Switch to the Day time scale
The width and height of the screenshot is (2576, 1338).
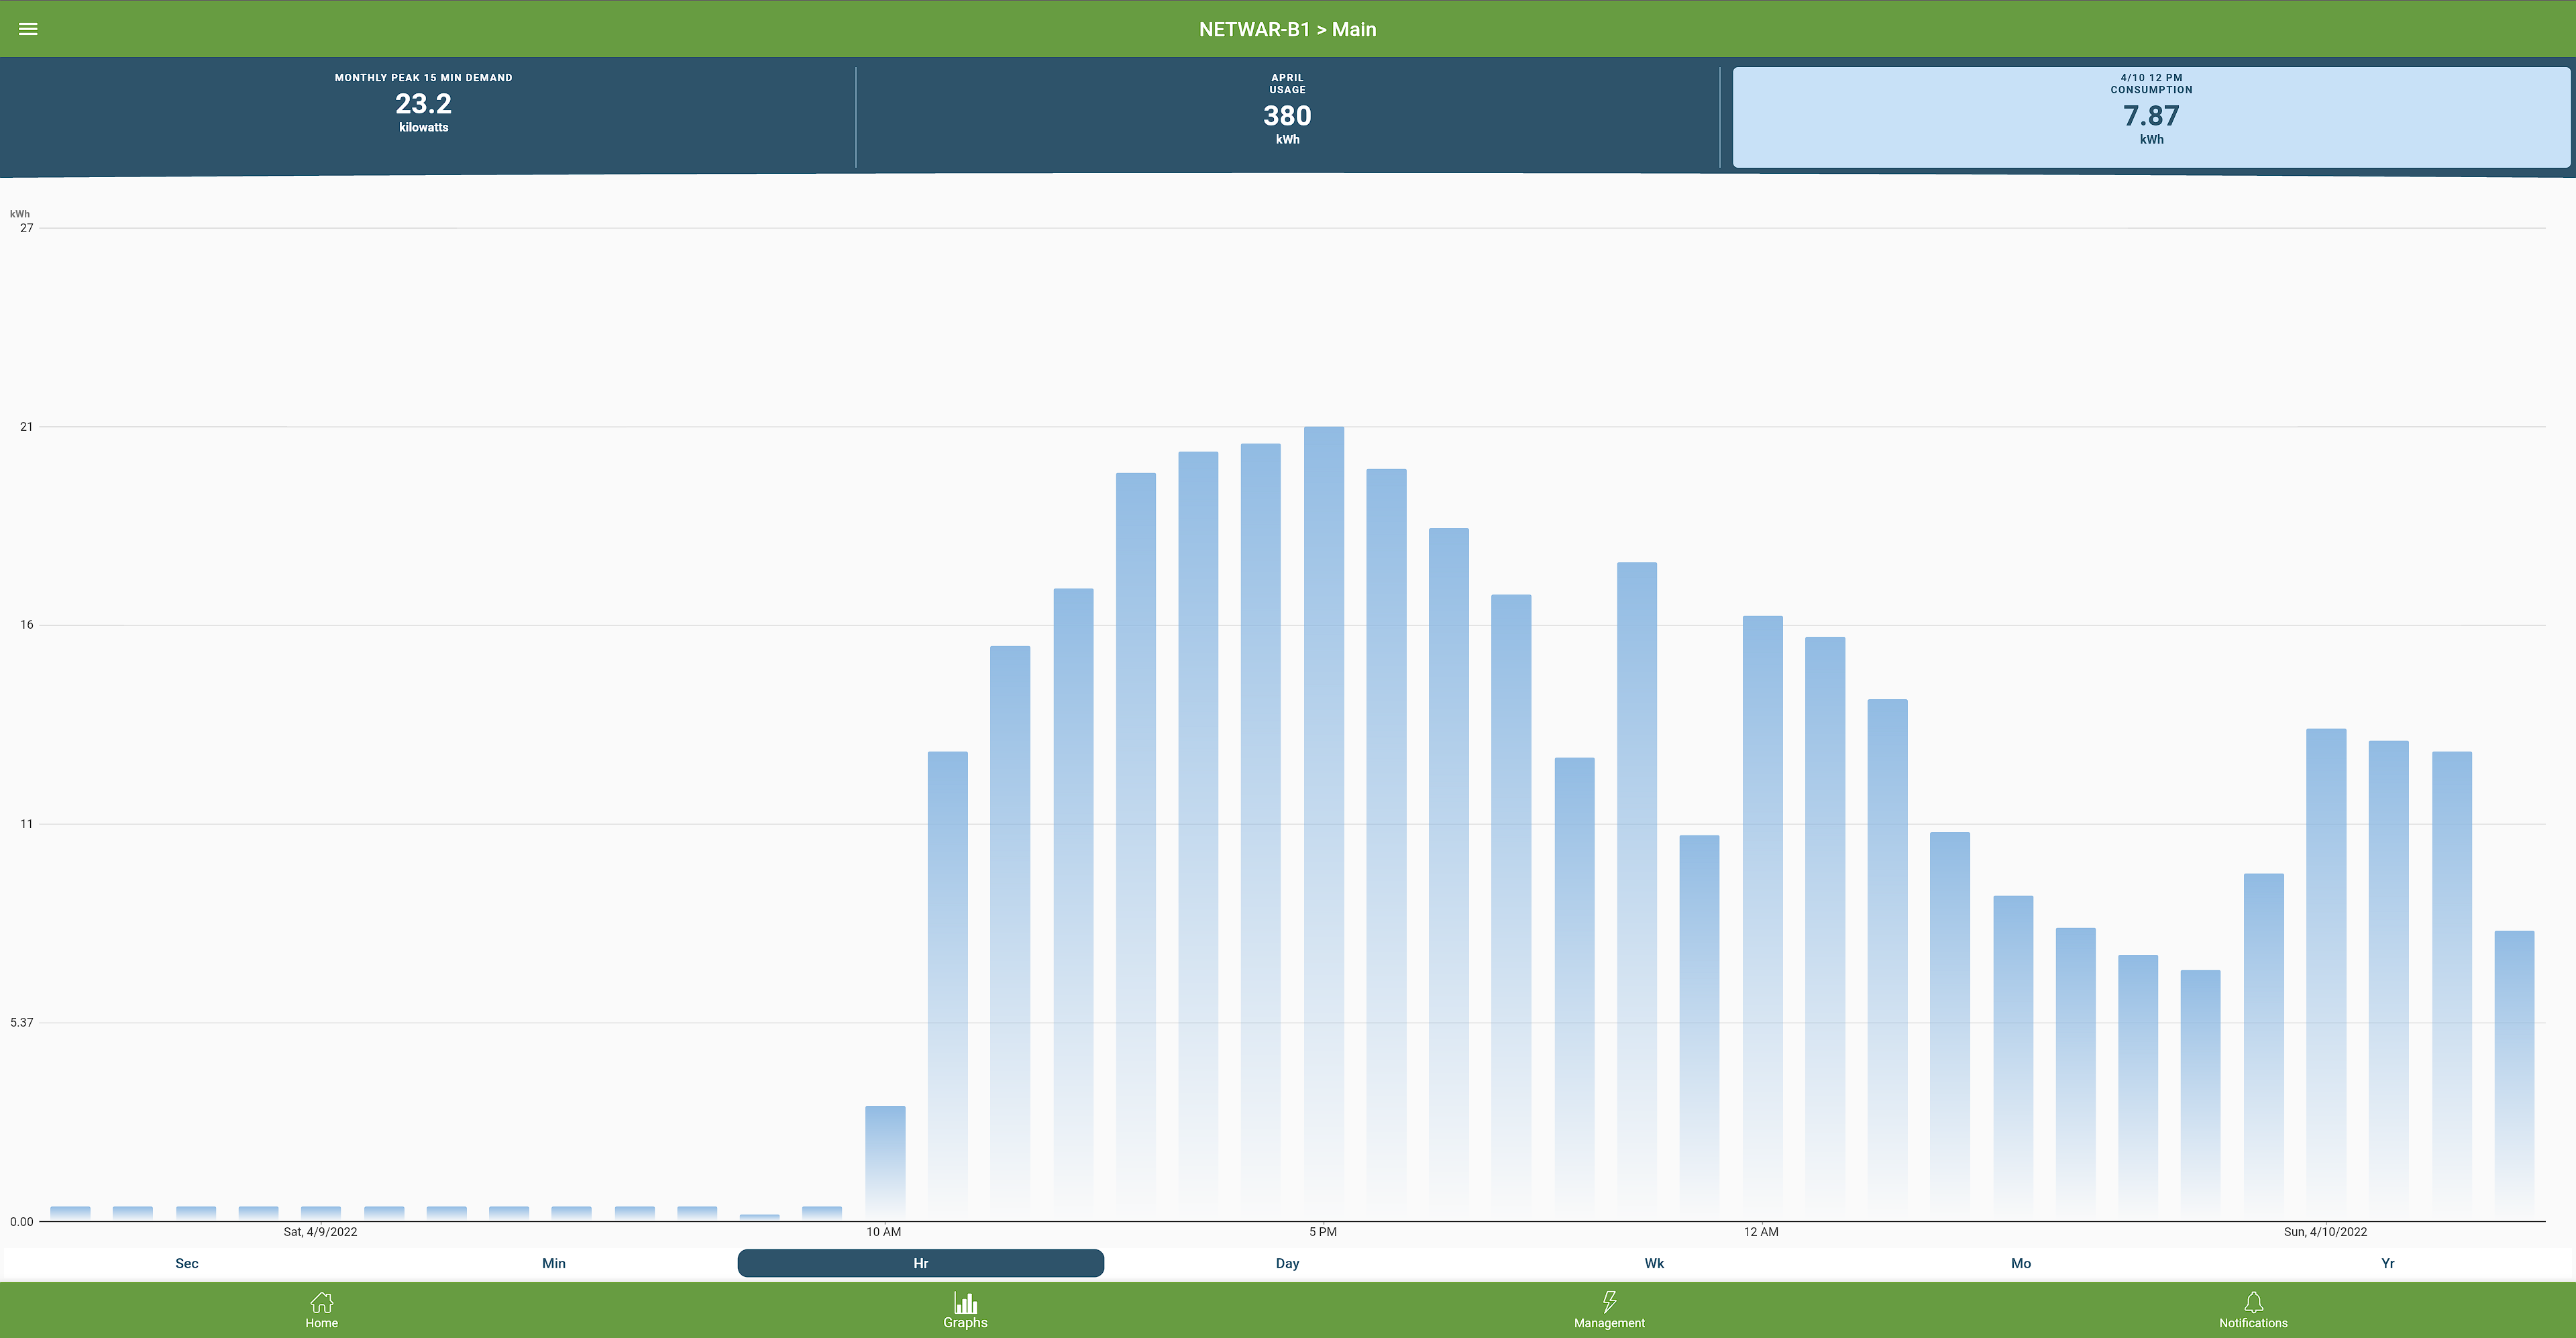[x=1287, y=1263]
